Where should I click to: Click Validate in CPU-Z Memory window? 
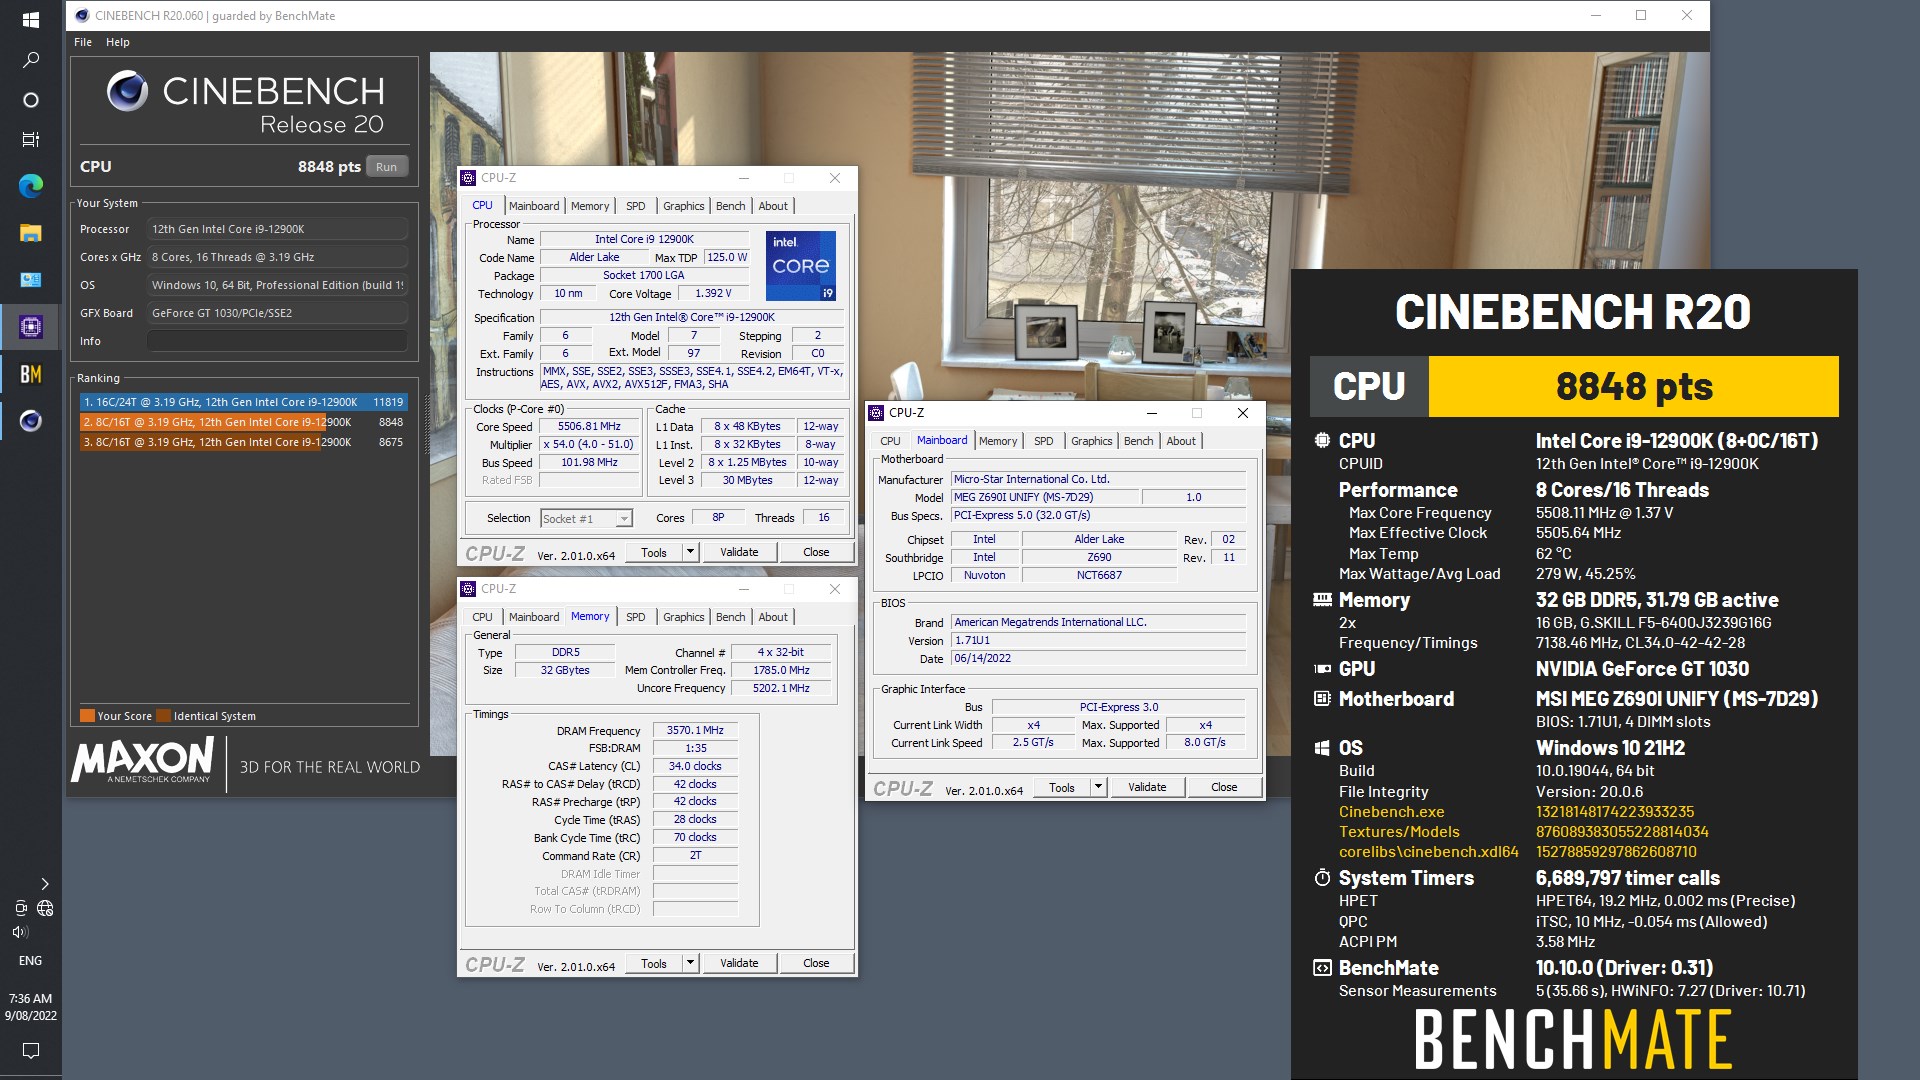tap(739, 963)
